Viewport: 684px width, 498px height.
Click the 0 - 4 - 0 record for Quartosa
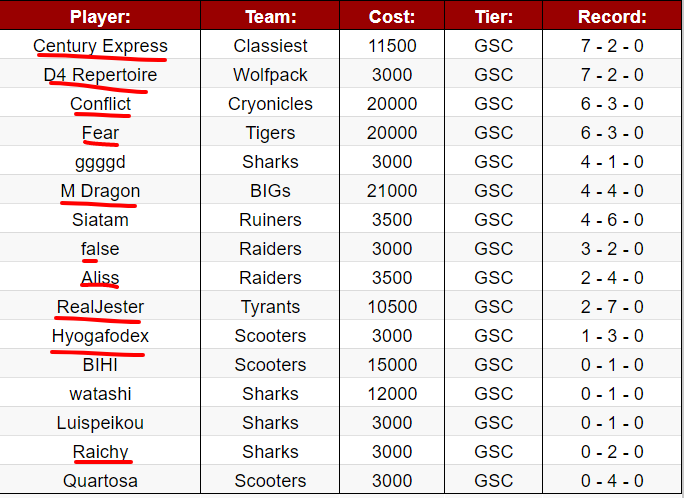pyautogui.click(x=612, y=481)
